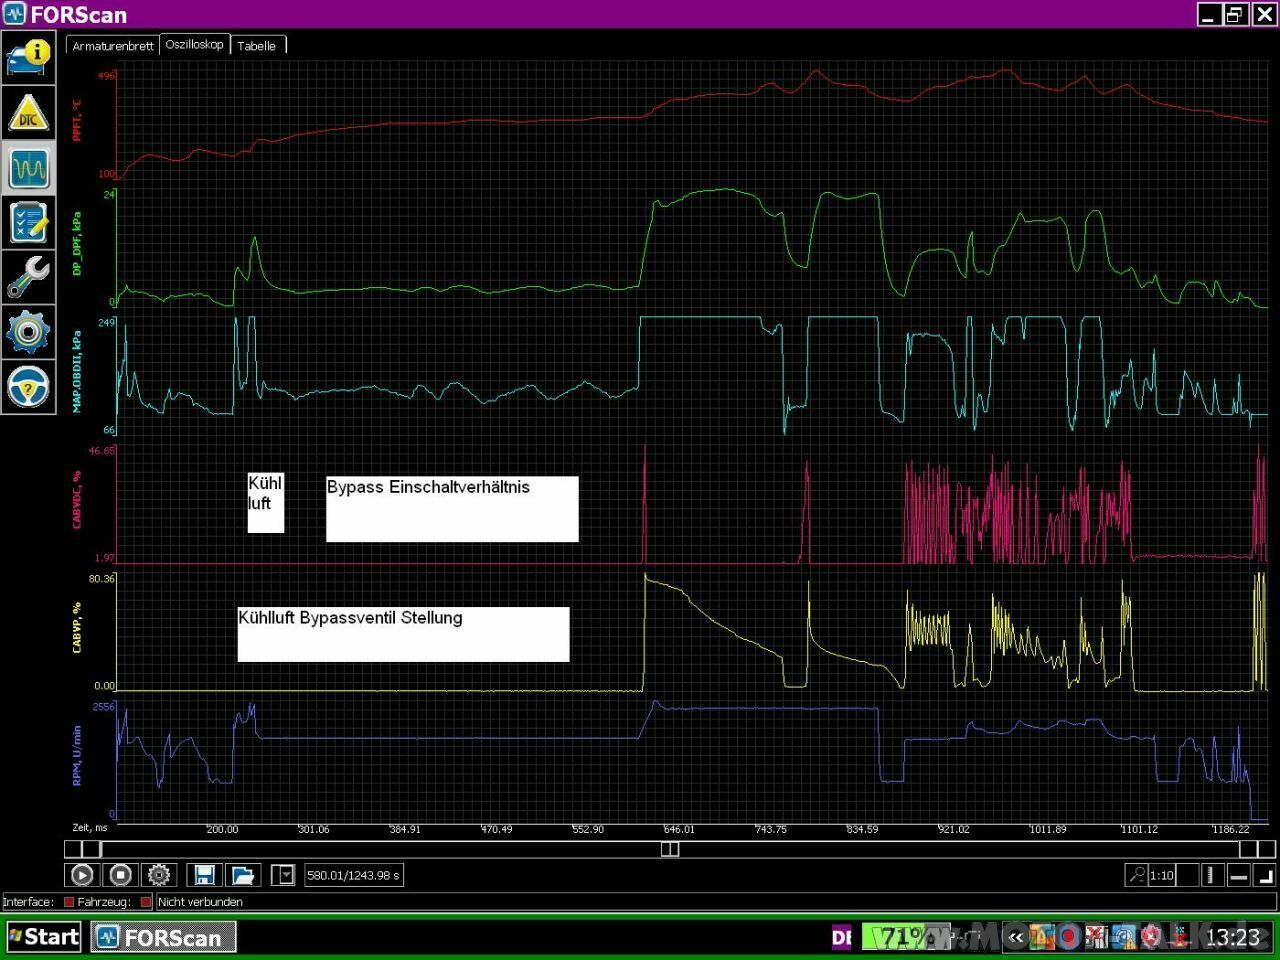Open a saved log file
This screenshot has width=1280, height=960.
[242, 875]
